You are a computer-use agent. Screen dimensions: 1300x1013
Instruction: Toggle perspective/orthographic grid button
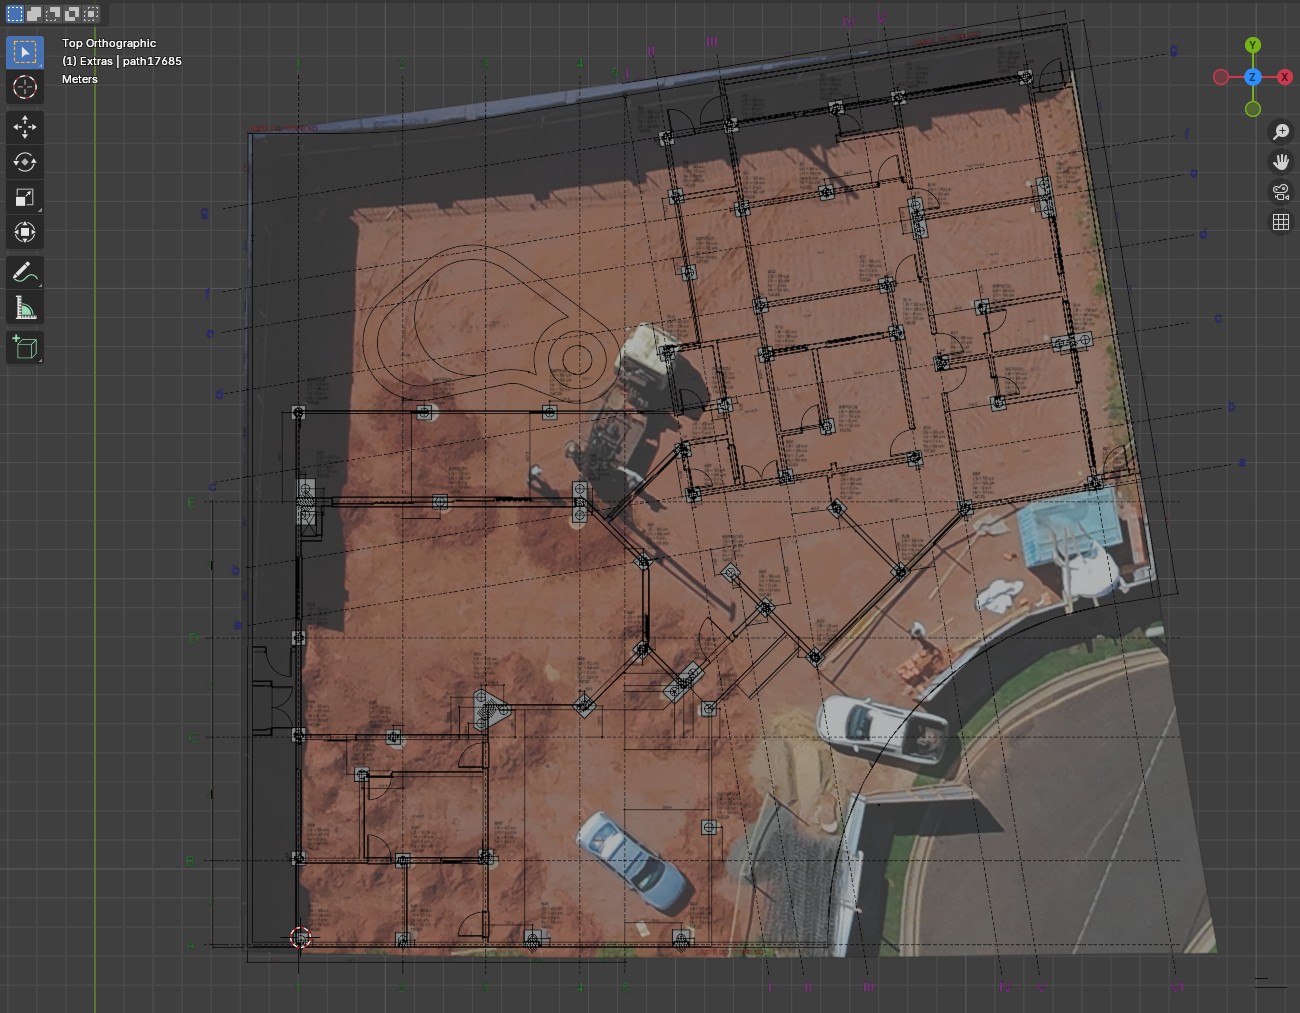point(1281,222)
